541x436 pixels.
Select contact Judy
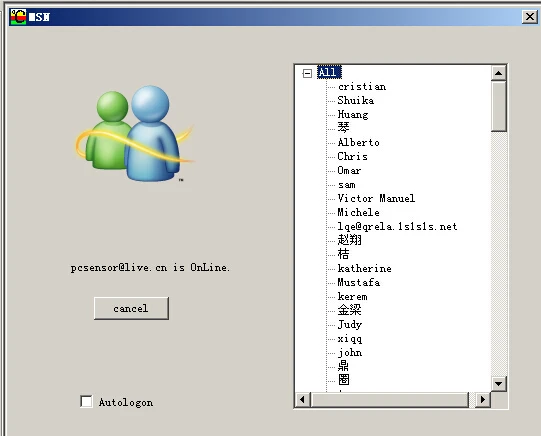[x=350, y=325]
